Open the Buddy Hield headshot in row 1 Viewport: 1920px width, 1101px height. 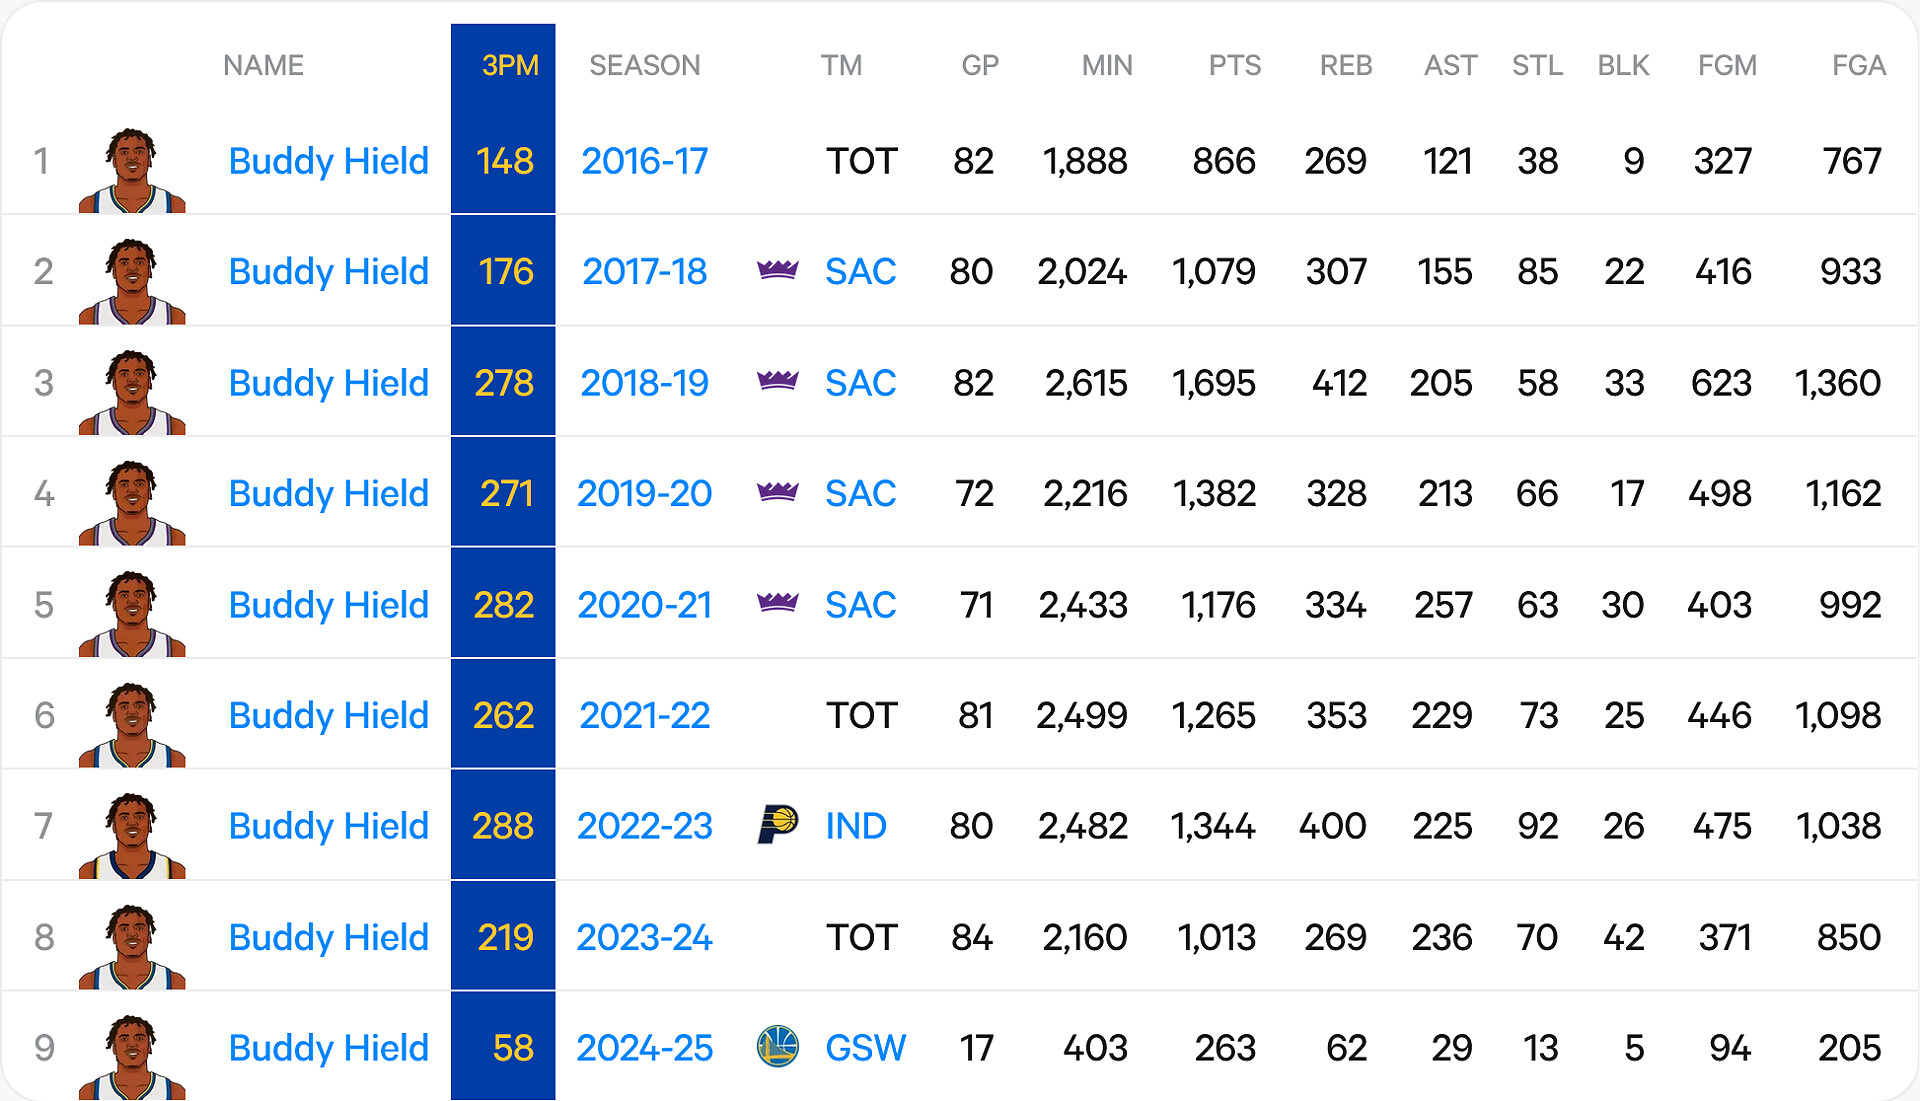click(132, 170)
